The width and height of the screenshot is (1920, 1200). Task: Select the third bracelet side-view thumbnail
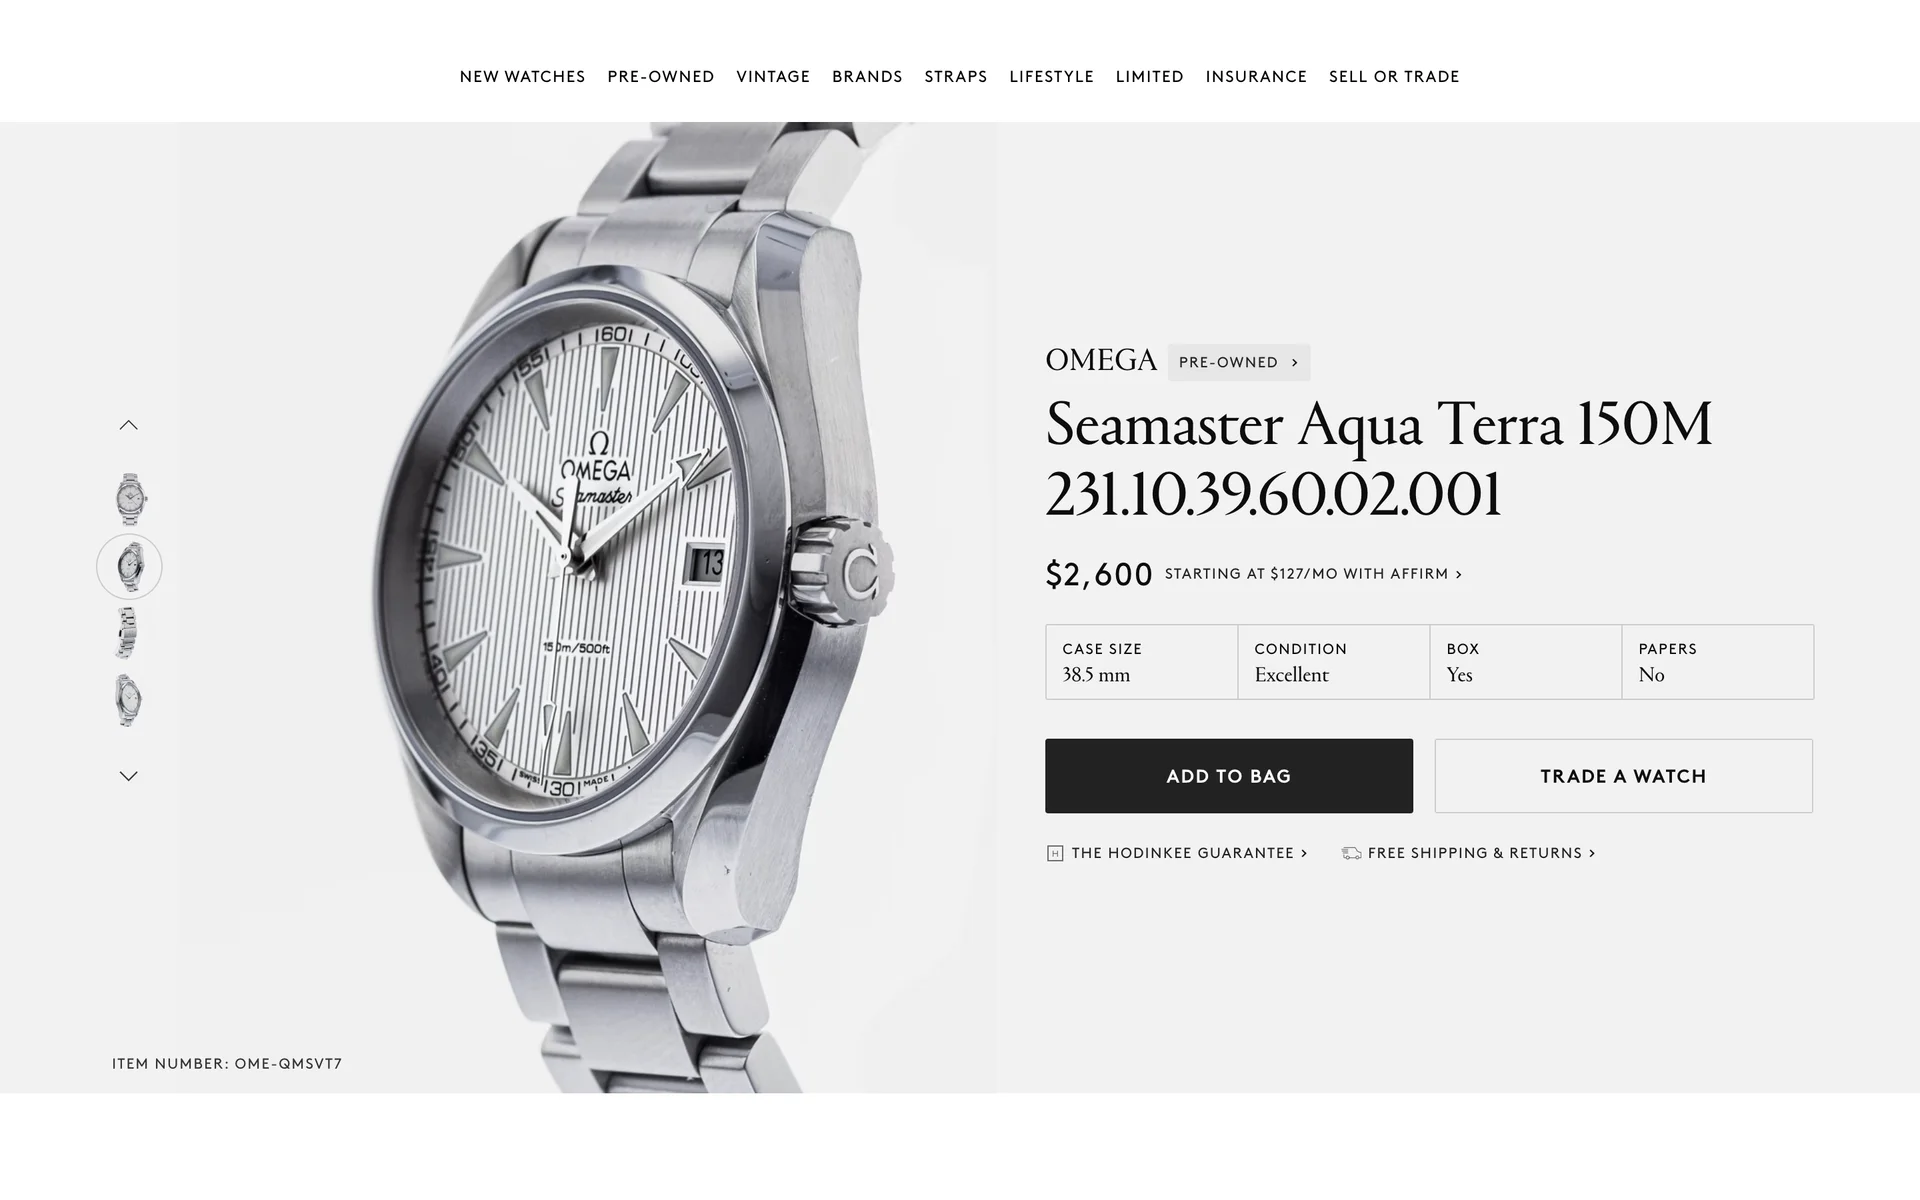[x=126, y=633]
